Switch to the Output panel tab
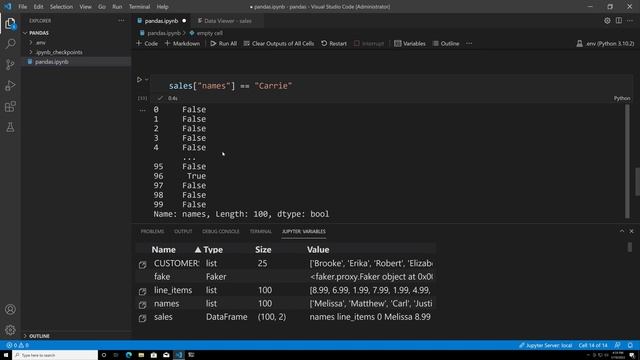The height and width of the screenshot is (360, 640). (183, 231)
